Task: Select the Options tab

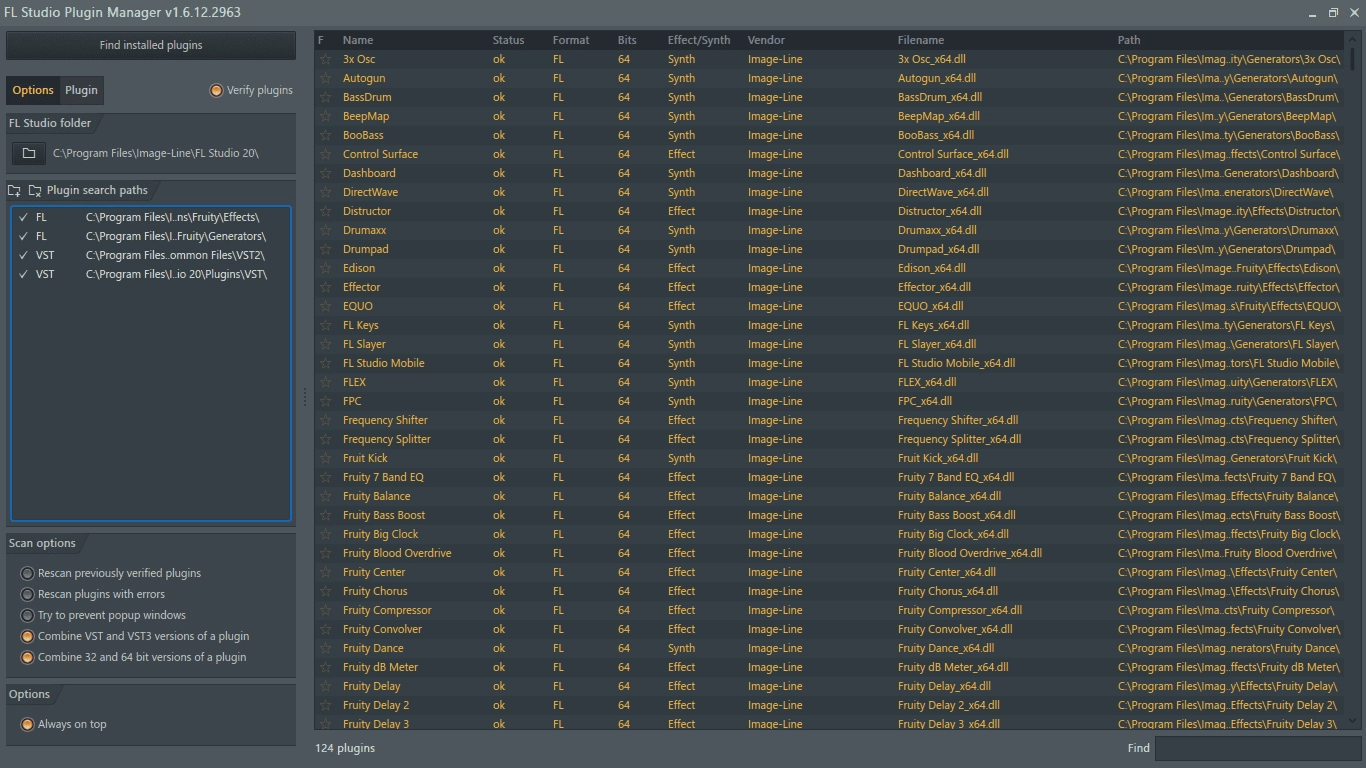Action: coord(33,90)
